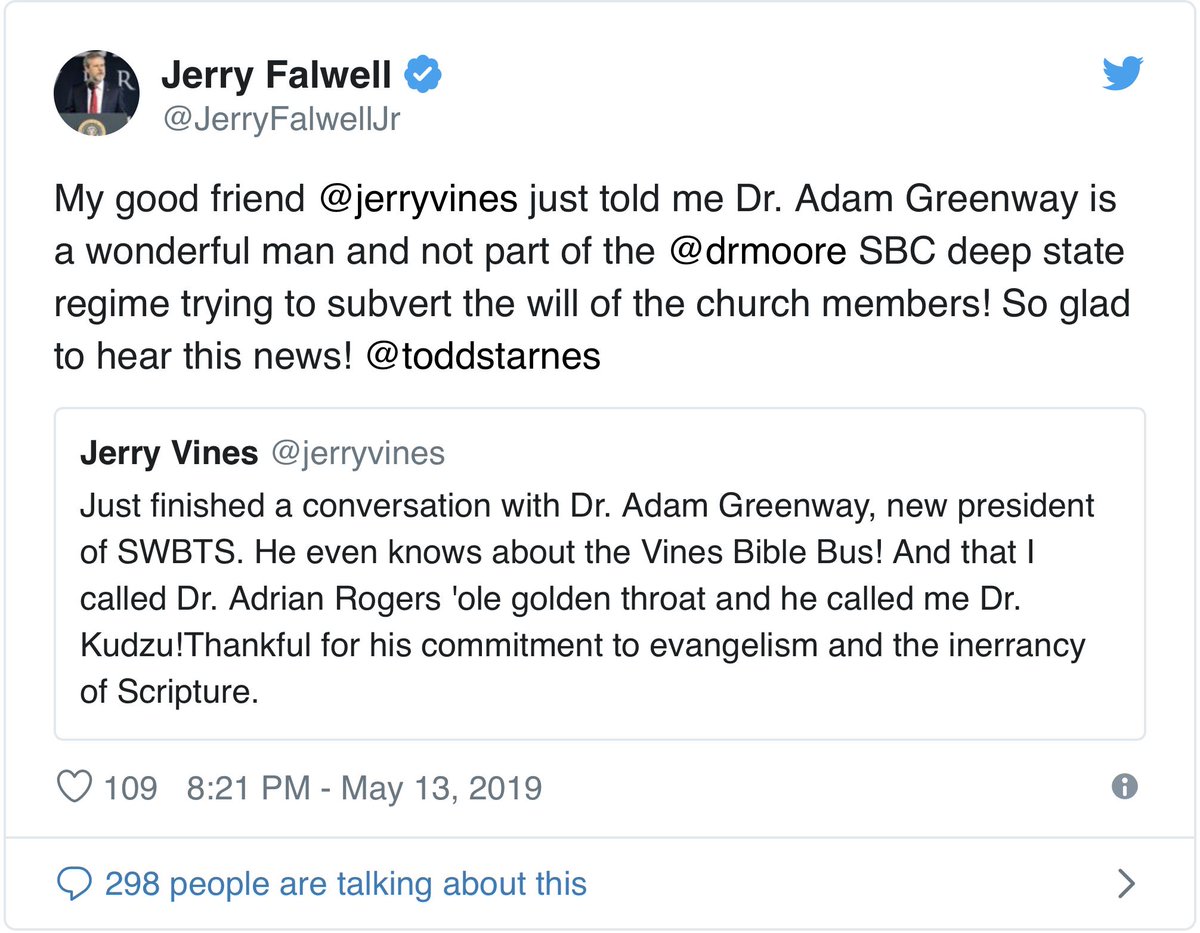Screen dimensions: 1200x933
Task: Open the @toddstarnes mention
Action: [x=483, y=356]
